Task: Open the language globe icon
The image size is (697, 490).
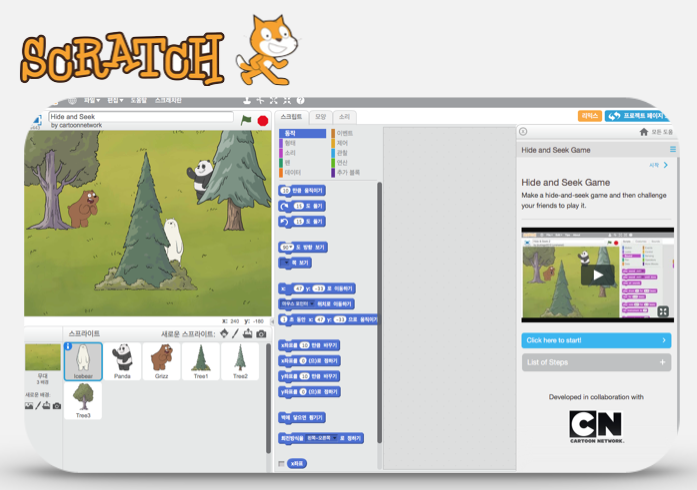Action: [x=72, y=101]
